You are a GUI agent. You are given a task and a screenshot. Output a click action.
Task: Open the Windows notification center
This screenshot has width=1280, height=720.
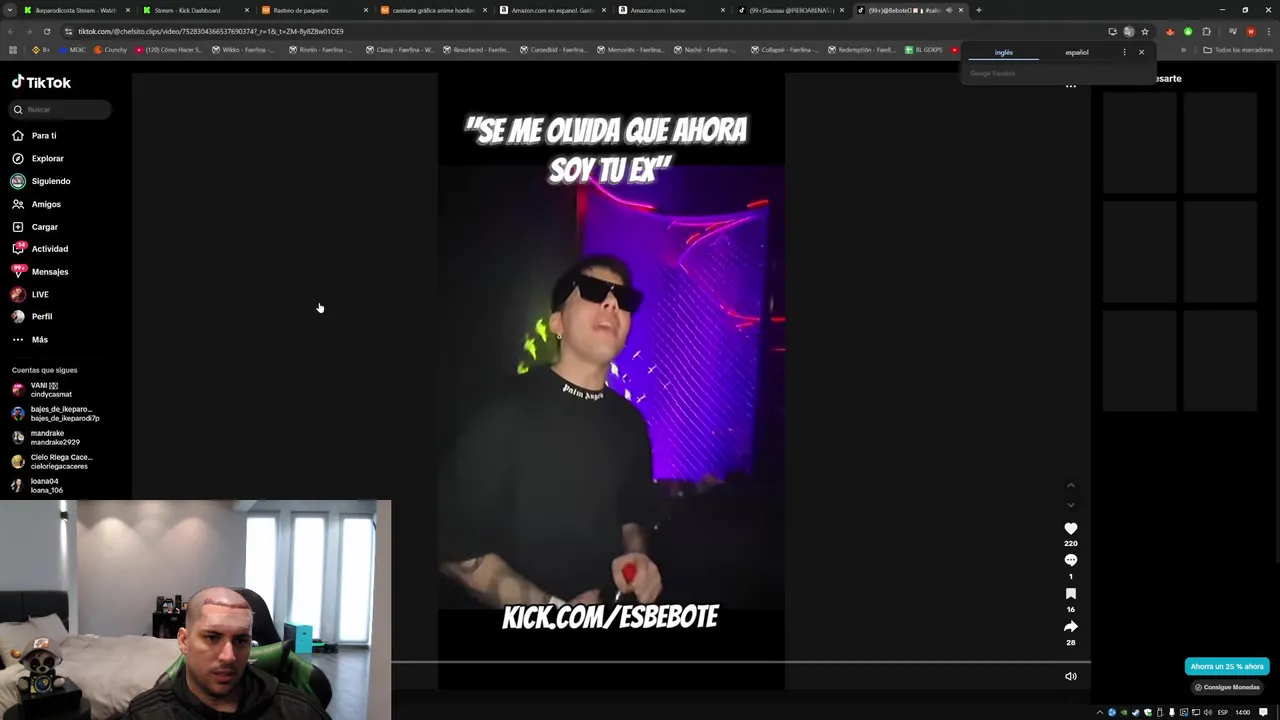[1263, 712]
